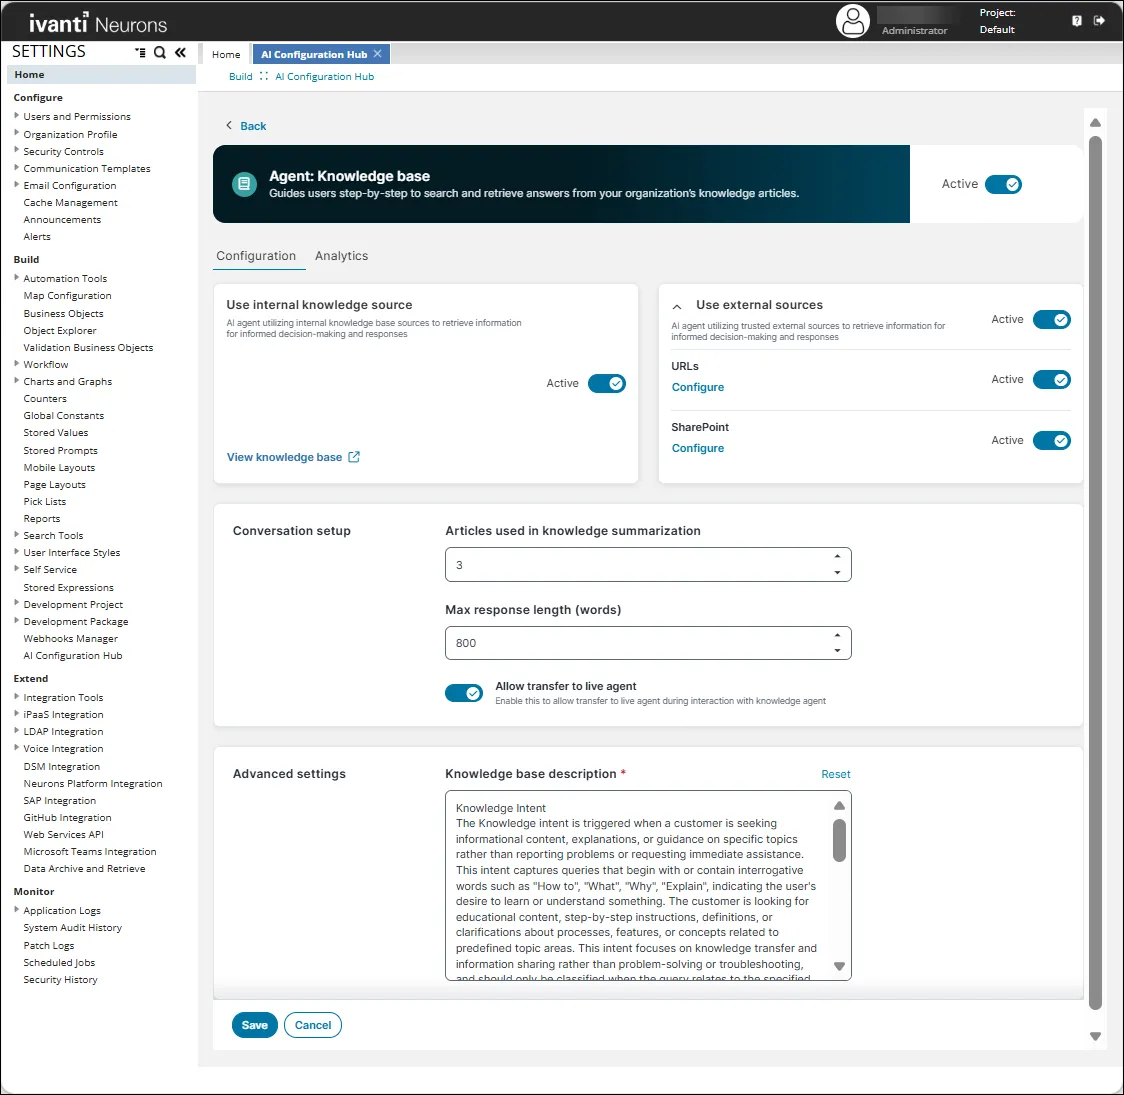The image size is (1124, 1095).
Task: Expand Users and Permissions tree node
Action: (16, 115)
